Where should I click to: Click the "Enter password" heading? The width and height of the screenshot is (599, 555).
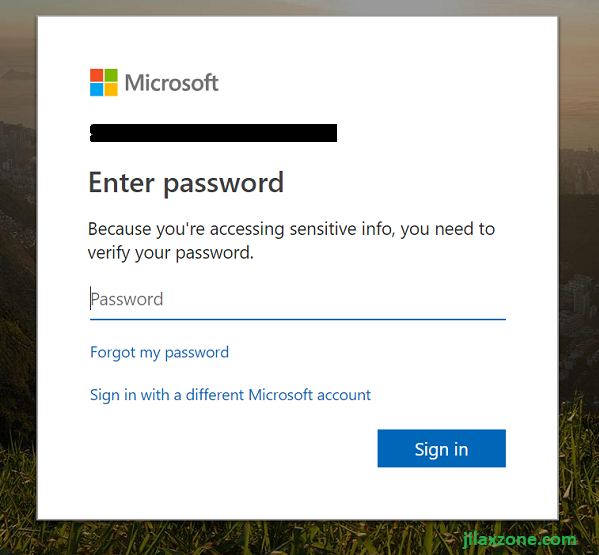click(x=186, y=184)
